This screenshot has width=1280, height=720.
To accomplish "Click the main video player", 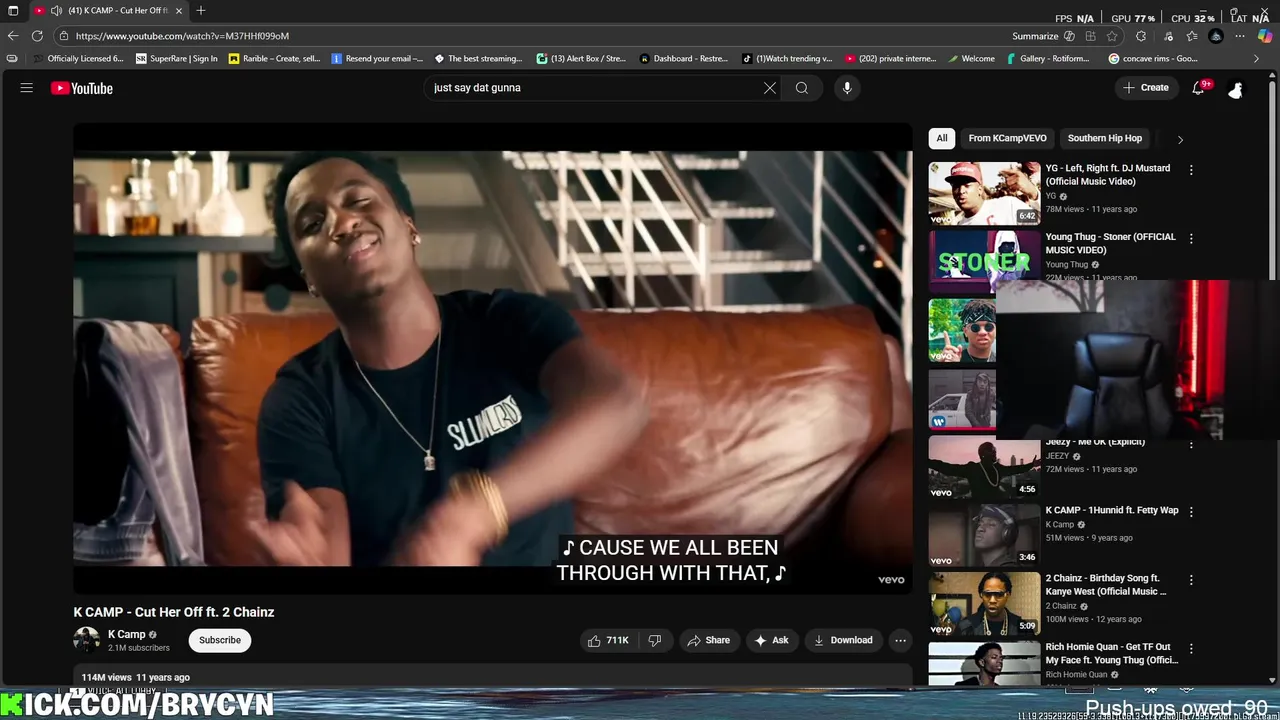I will [492, 359].
